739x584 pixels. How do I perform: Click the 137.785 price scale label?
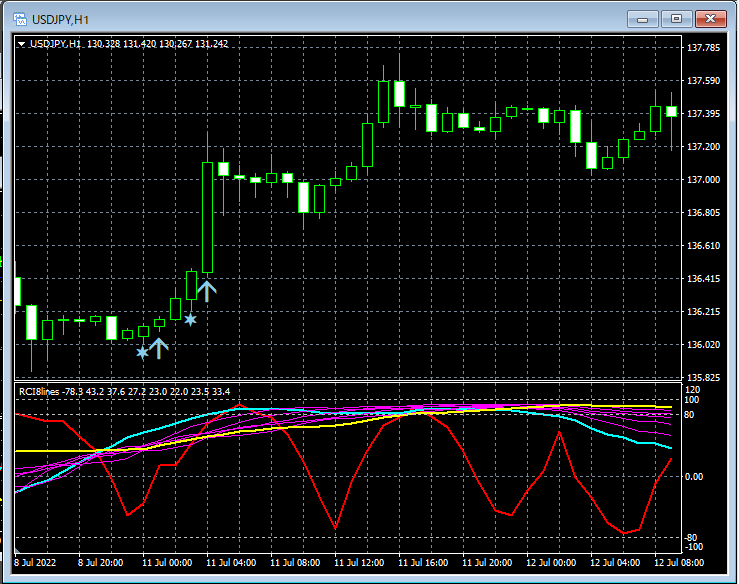coord(704,48)
